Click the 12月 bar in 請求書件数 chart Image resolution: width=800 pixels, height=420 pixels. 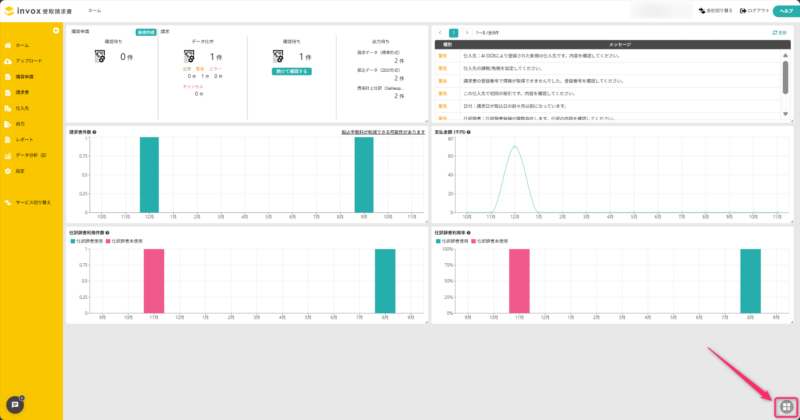pyautogui.click(x=149, y=175)
